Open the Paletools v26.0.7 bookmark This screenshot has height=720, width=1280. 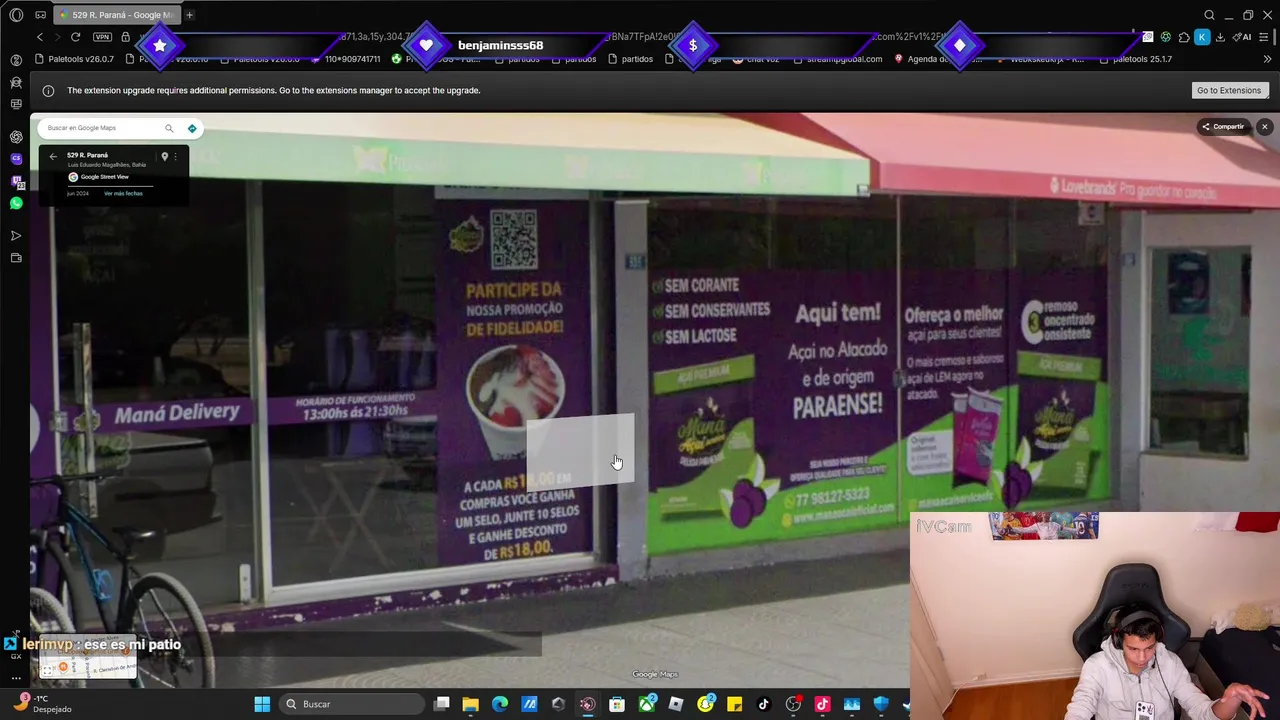pyautogui.click(x=74, y=59)
